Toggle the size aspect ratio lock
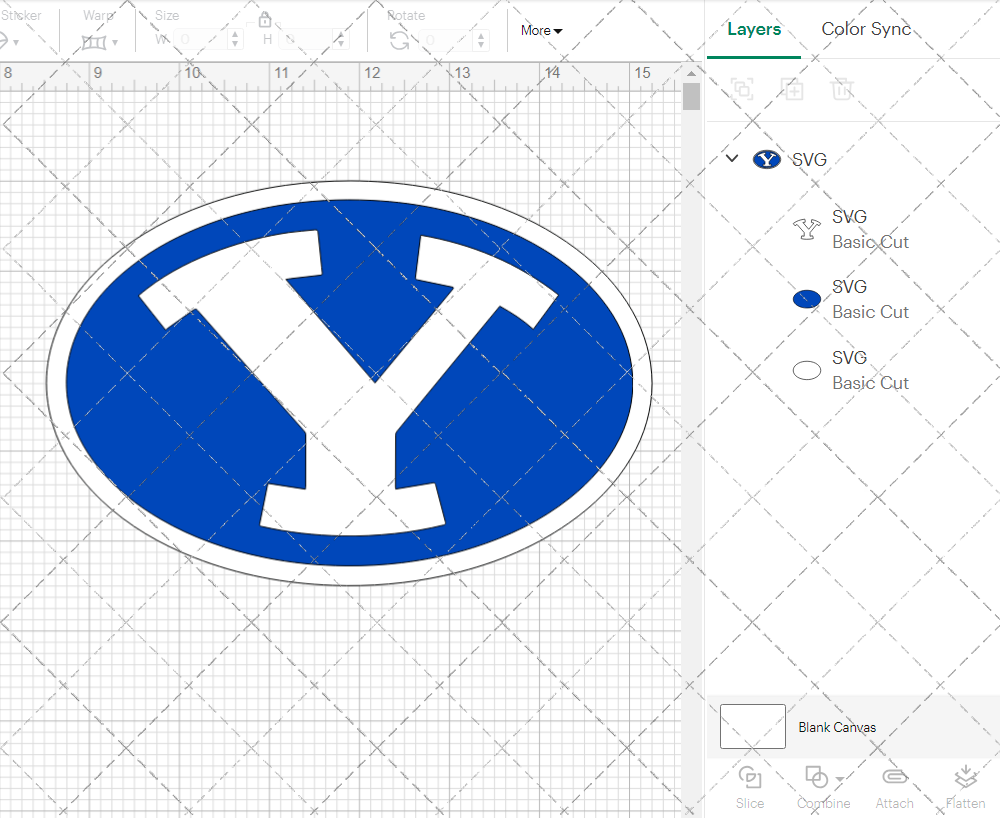 click(265, 20)
